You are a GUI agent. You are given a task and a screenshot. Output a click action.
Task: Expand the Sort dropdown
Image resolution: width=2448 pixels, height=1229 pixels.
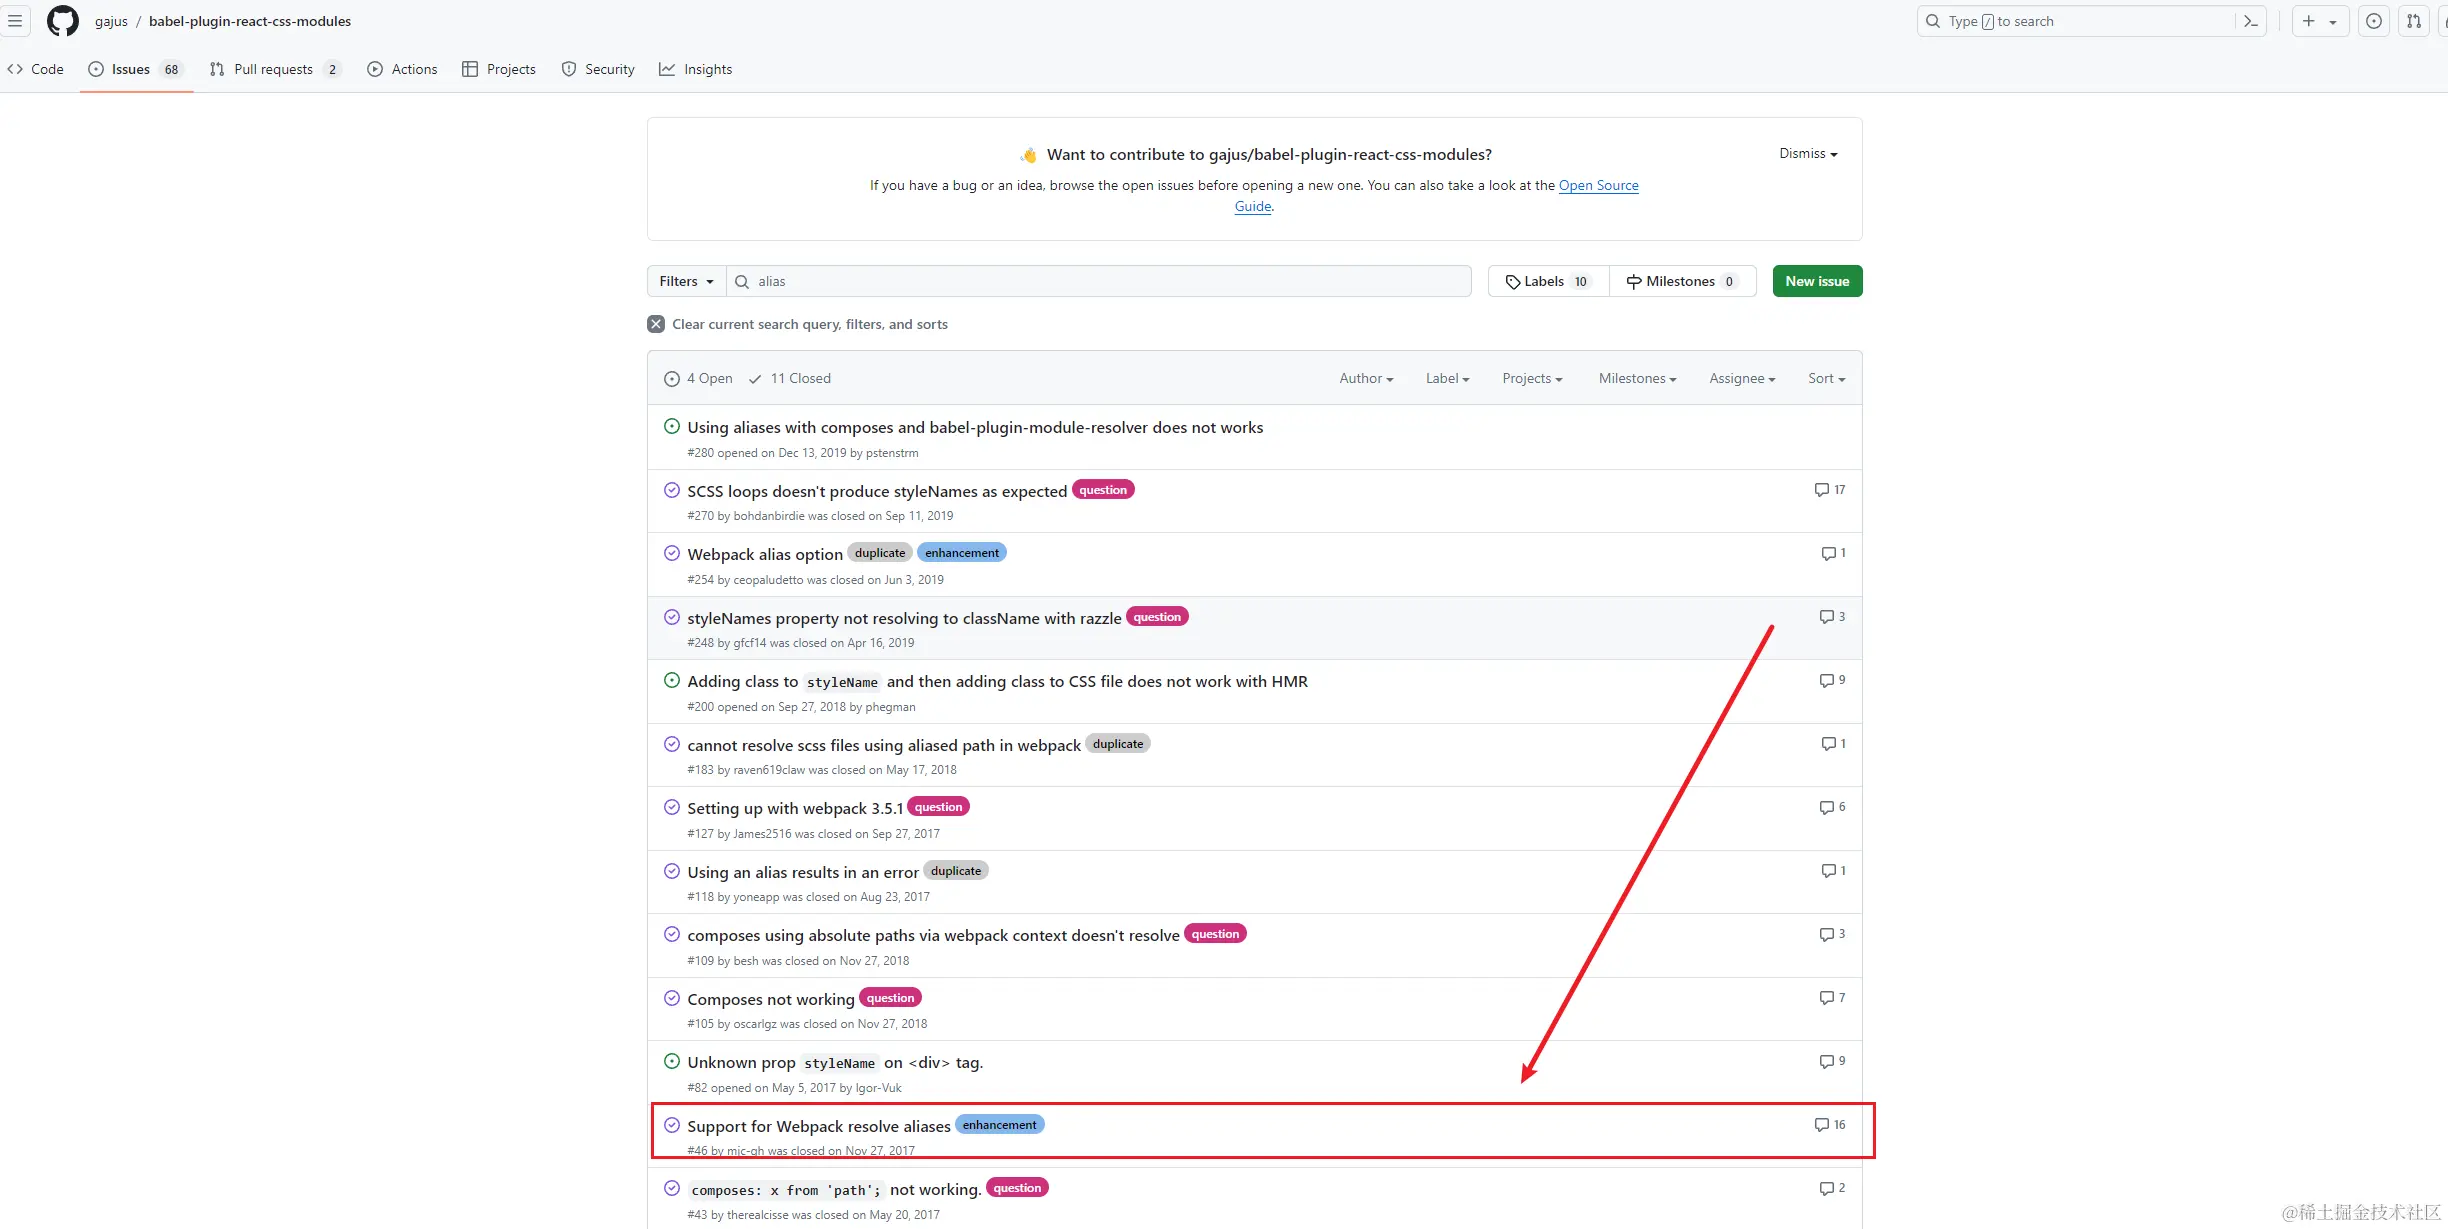pos(1826,378)
